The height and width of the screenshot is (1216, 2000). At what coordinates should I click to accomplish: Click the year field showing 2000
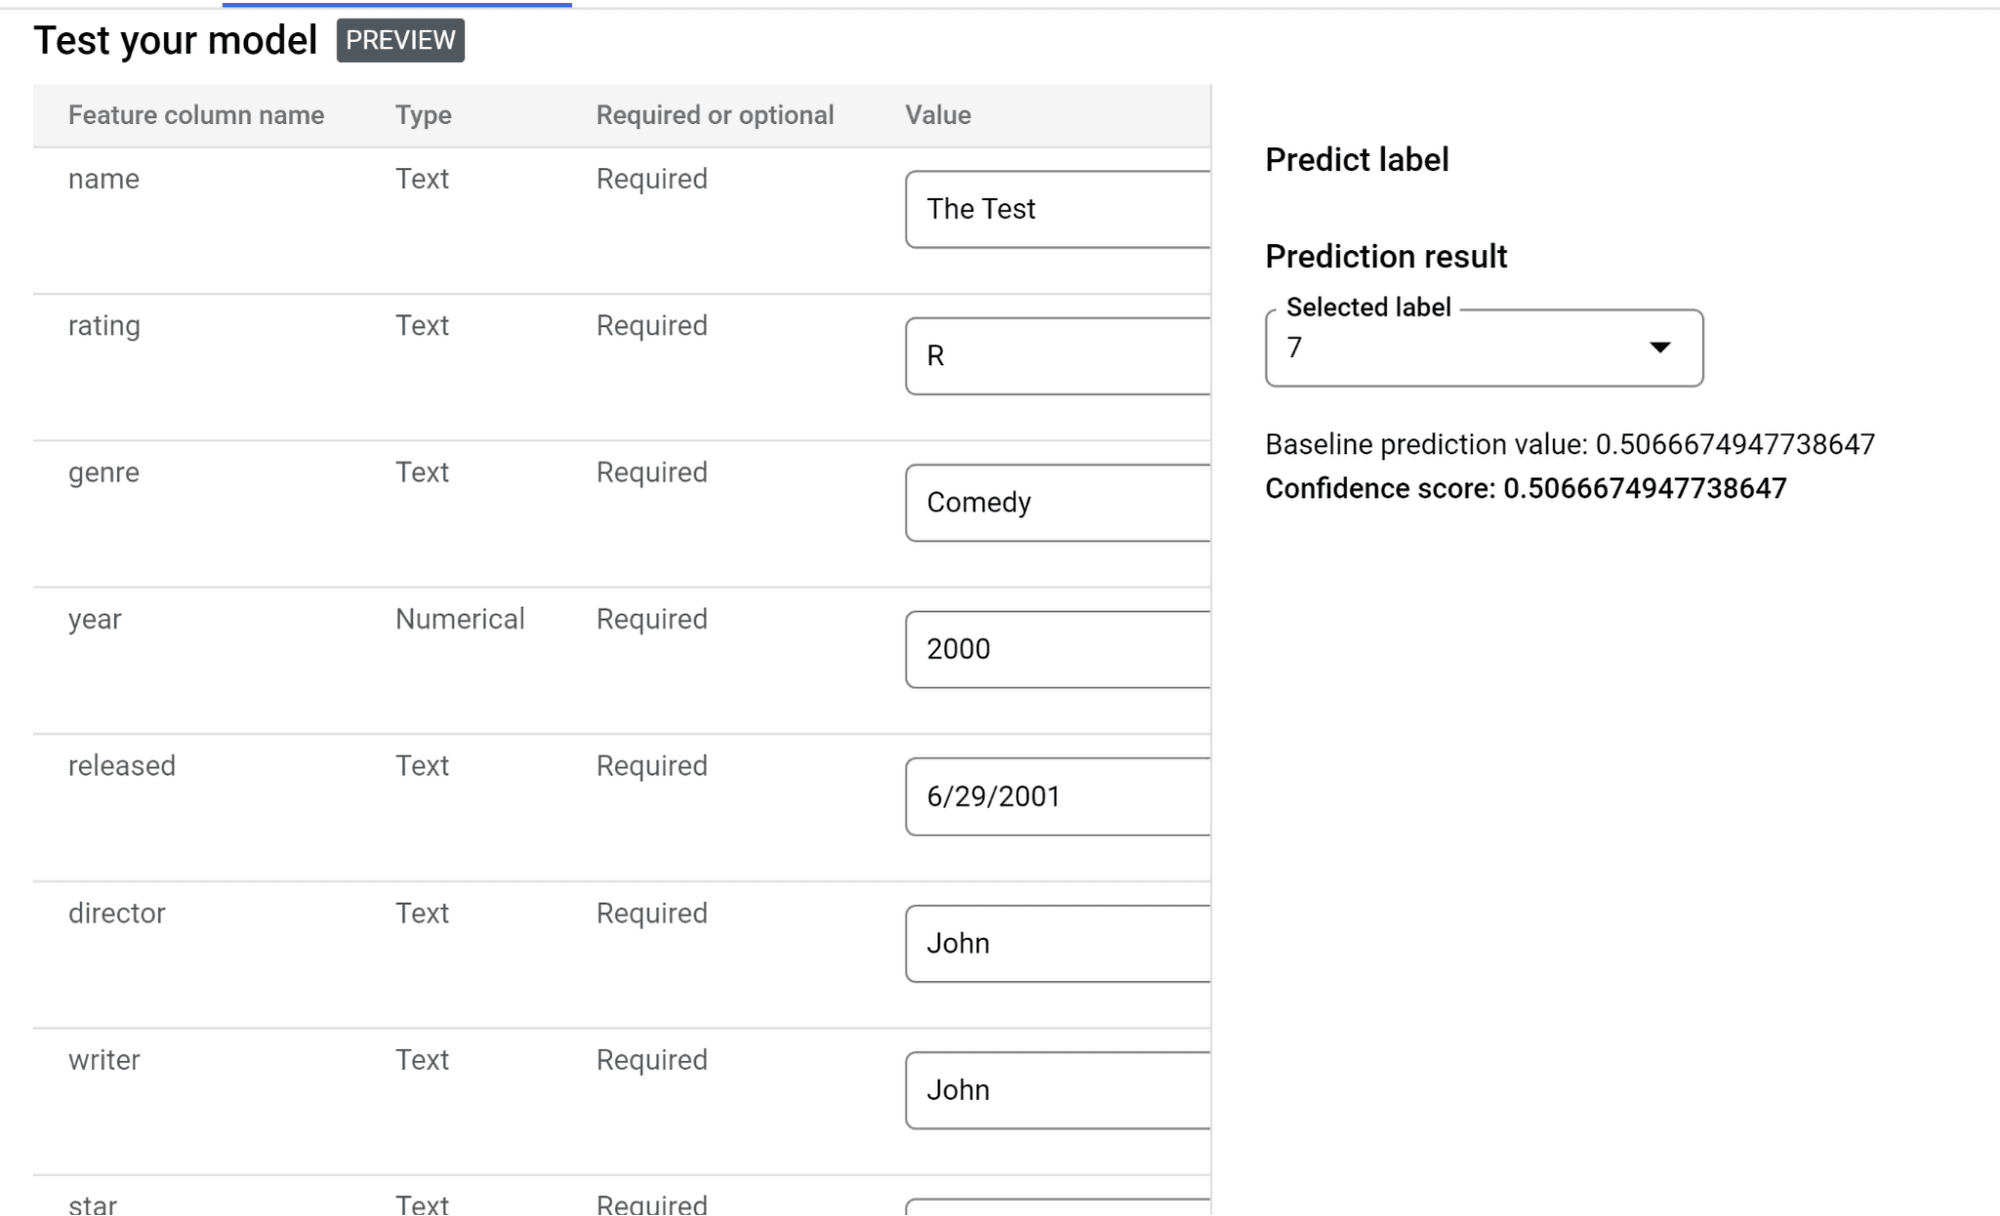click(1058, 650)
